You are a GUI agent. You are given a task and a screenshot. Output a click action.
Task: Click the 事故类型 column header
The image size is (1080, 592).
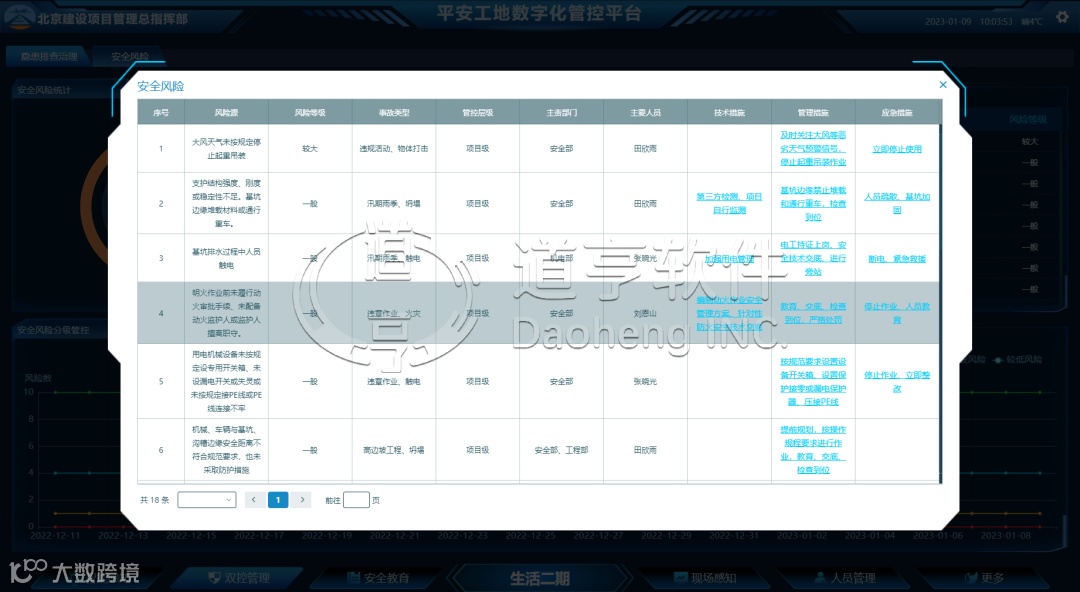(x=394, y=112)
